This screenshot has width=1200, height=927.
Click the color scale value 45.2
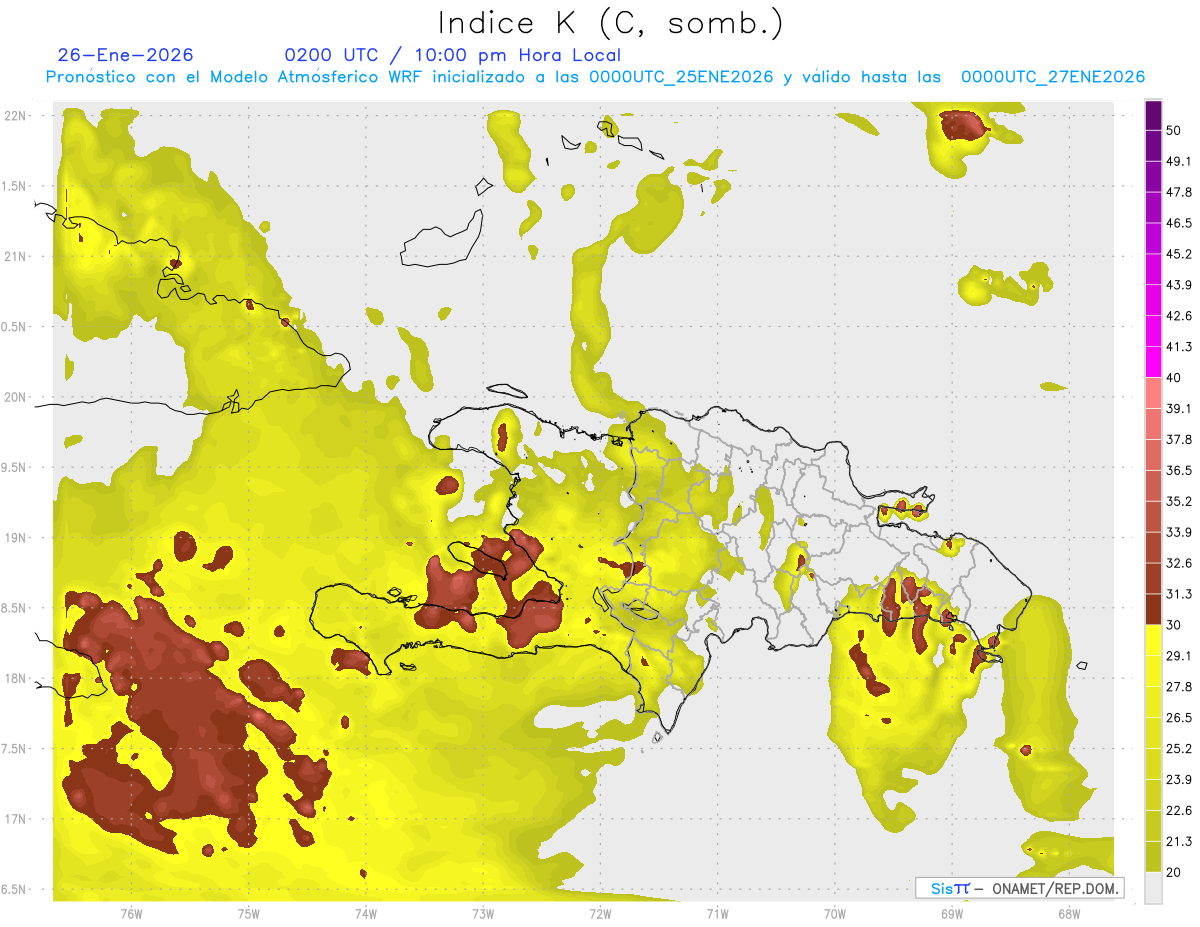(1180, 254)
